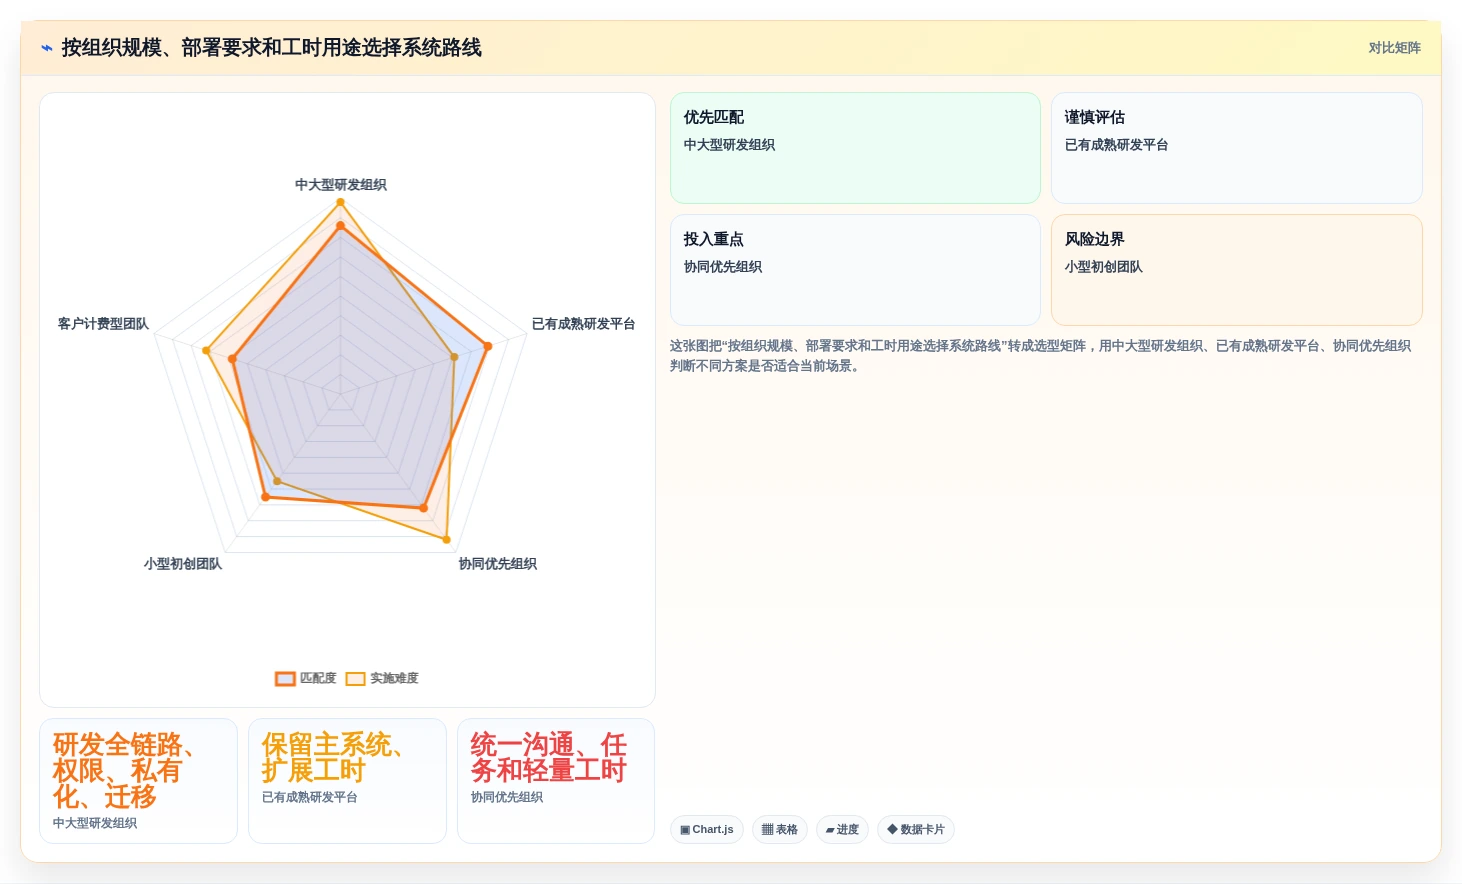1462x884 pixels.
Task: Open the 谨慎评估 matrix card
Action: point(1236,148)
